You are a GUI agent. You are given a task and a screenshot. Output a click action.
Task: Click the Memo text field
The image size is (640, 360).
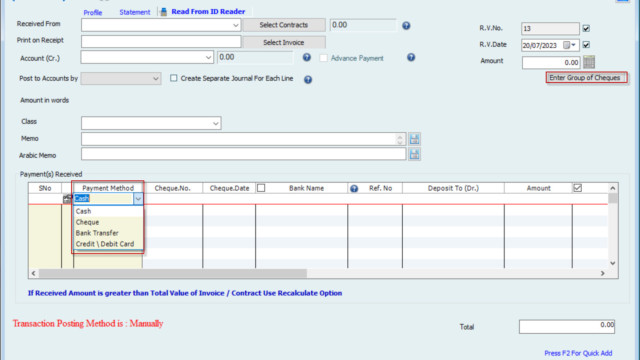[x=243, y=139]
